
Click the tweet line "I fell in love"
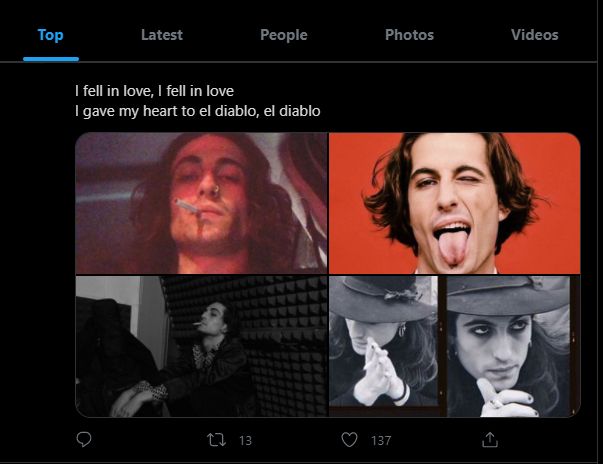154,91
